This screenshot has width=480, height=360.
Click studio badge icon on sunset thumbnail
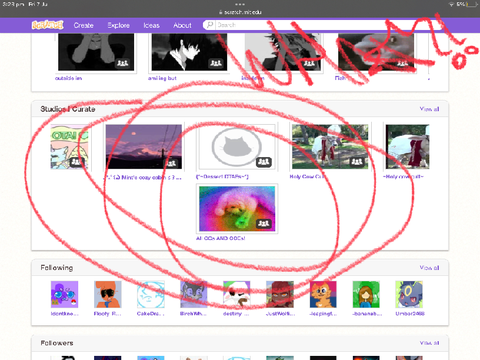pos(172,163)
